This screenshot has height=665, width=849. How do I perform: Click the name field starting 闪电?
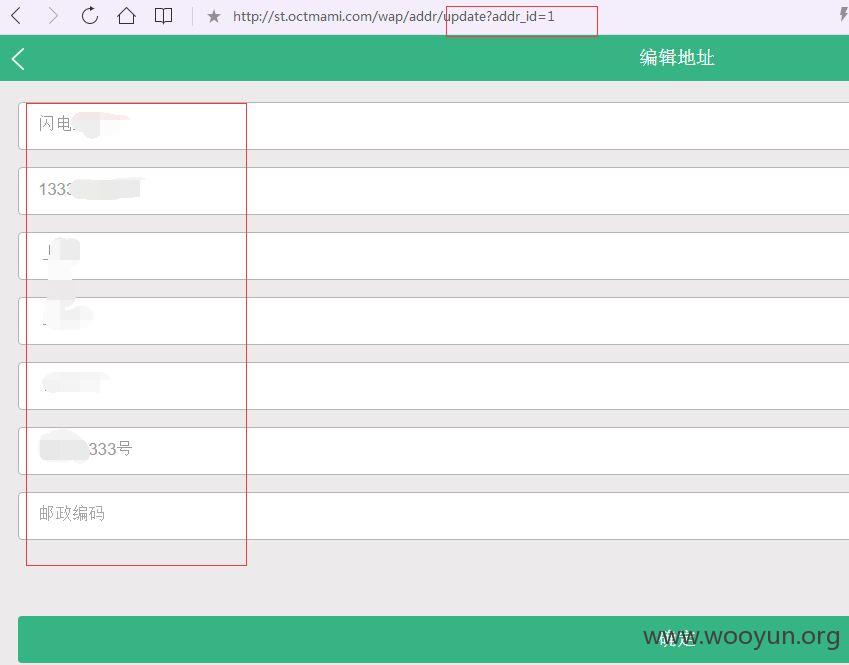tap(433, 126)
